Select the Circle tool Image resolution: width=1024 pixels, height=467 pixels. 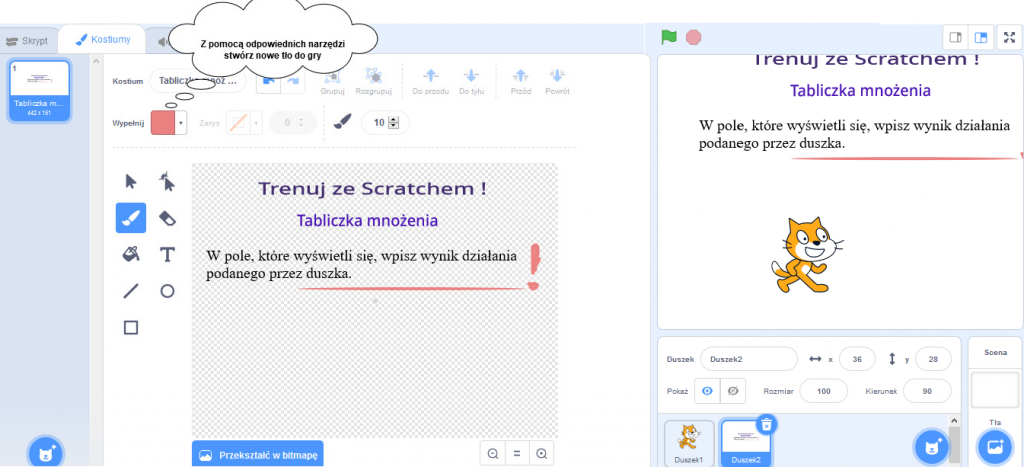[167, 291]
